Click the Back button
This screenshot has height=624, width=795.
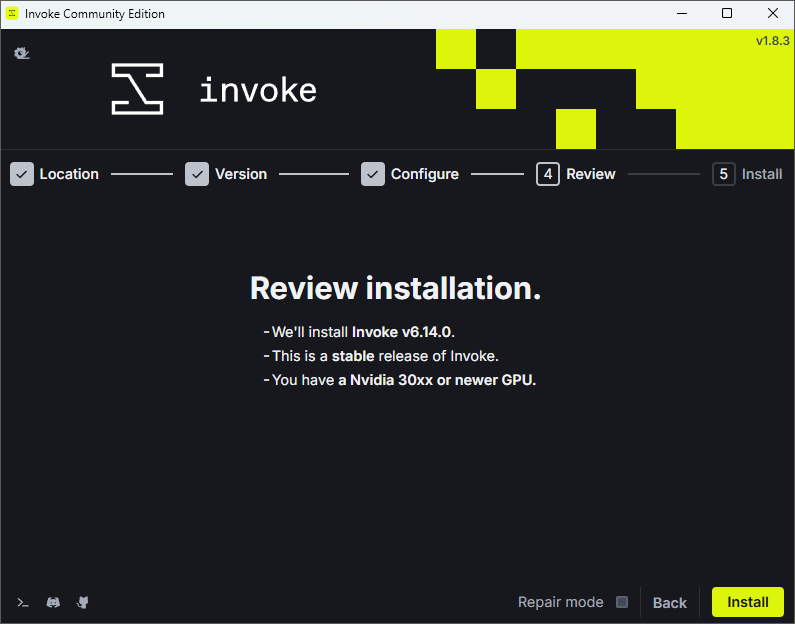click(669, 602)
